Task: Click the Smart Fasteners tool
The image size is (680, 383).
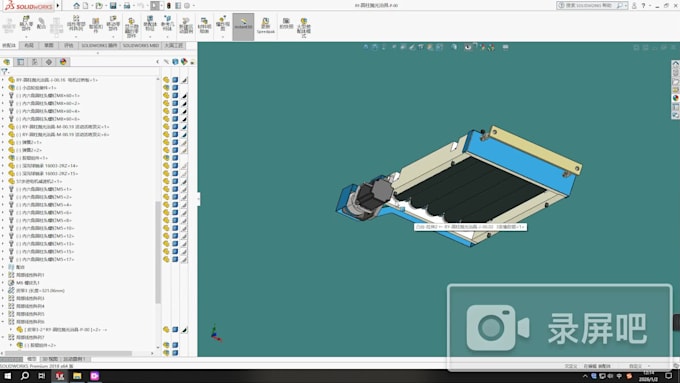Action: (96, 25)
